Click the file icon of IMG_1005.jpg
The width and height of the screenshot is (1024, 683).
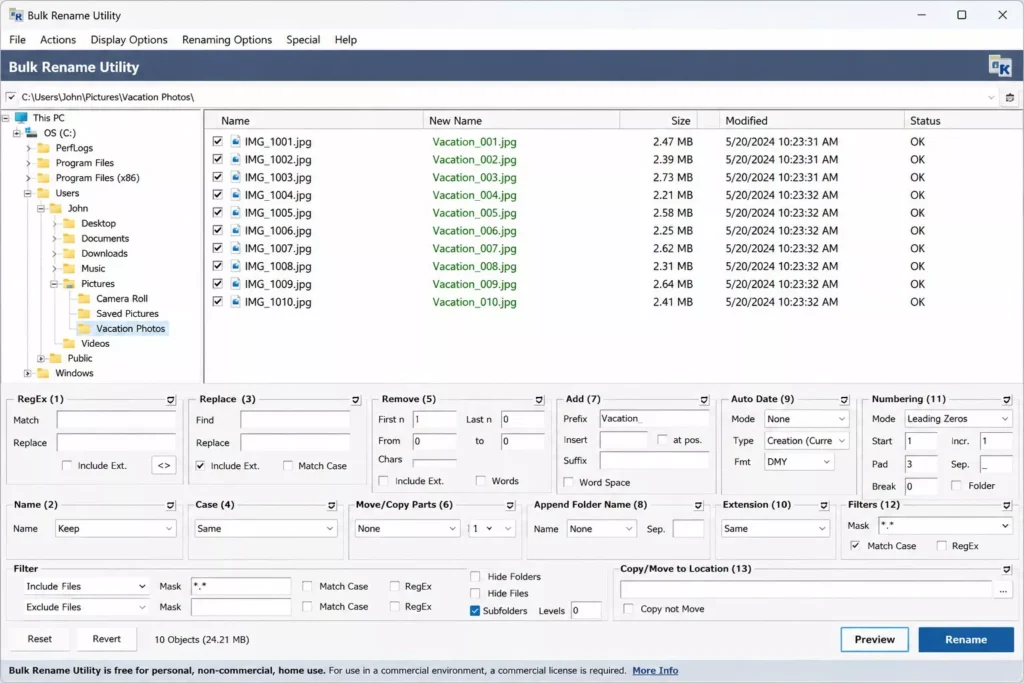(236, 212)
